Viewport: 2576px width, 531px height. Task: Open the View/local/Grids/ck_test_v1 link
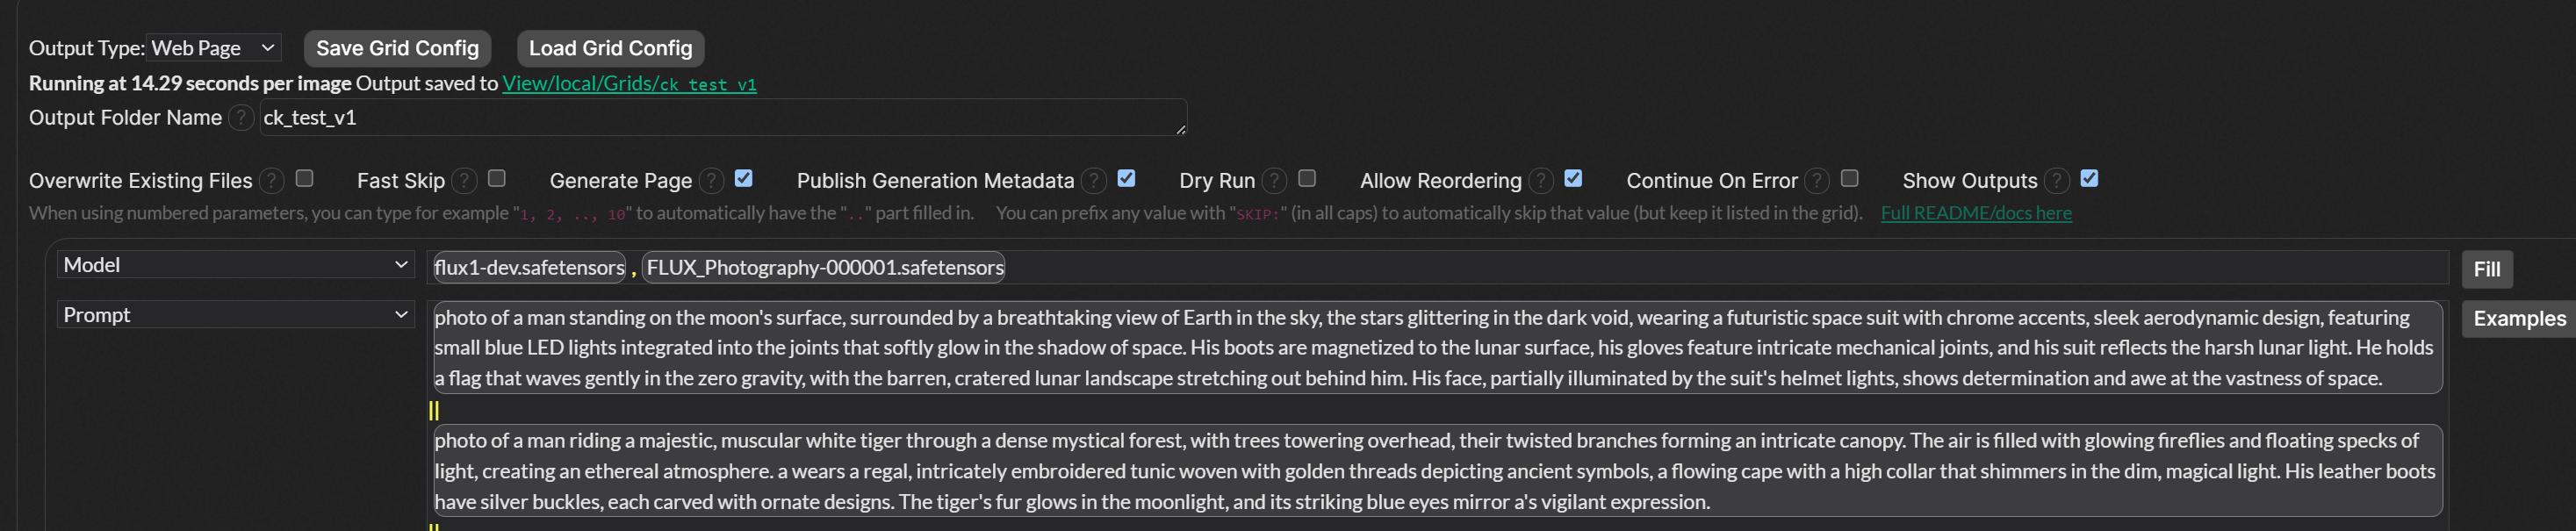pyautogui.click(x=629, y=84)
